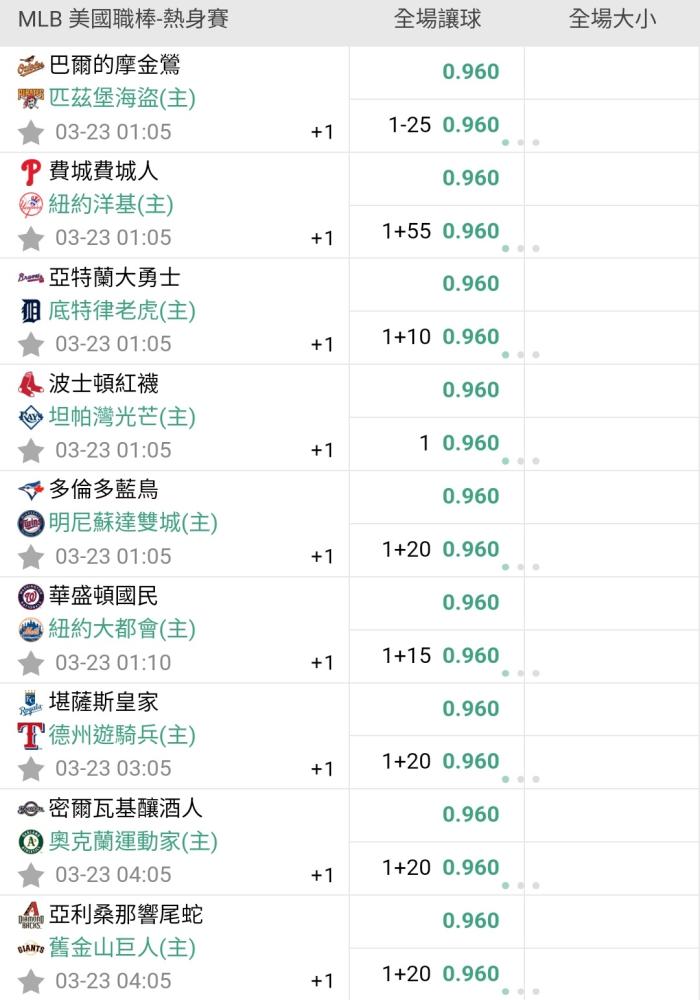The width and height of the screenshot is (700, 1000).
Task: Select the 全場大小 column header
Action: 612,20
